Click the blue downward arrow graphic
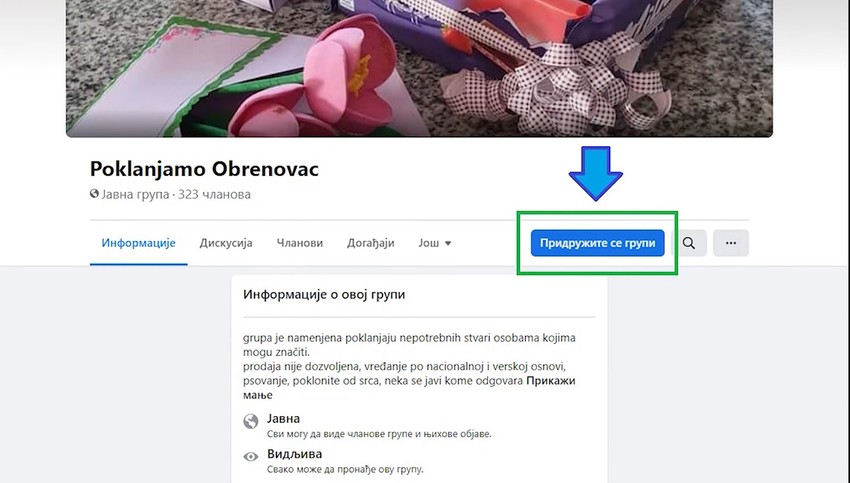Image resolution: width=850 pixels, height=483 pixels. [596, 173]
